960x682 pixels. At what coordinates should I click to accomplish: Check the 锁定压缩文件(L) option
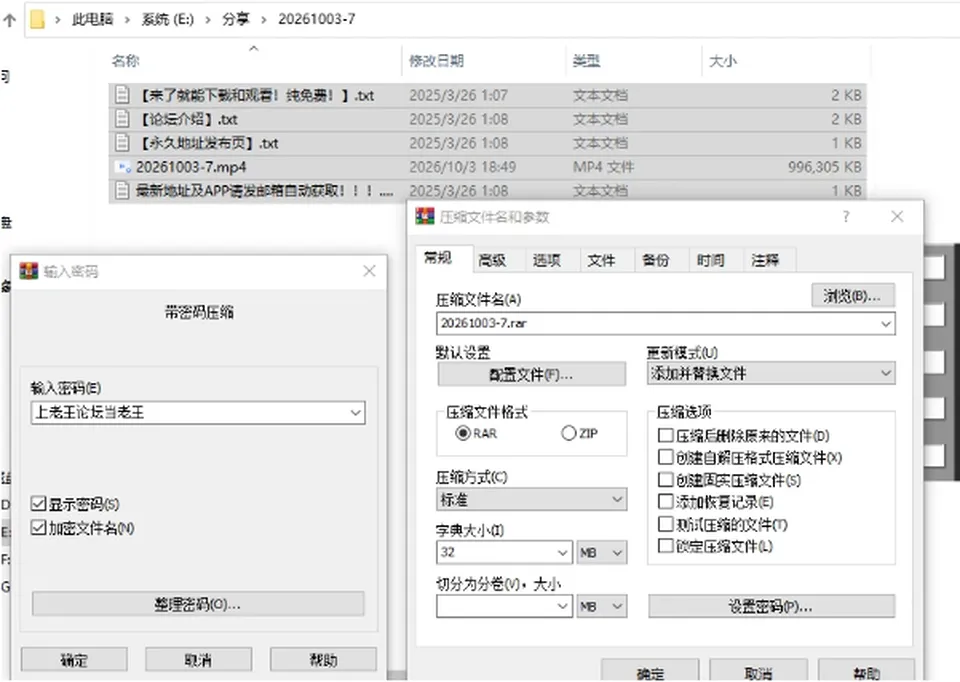click(x=666, y=546)
